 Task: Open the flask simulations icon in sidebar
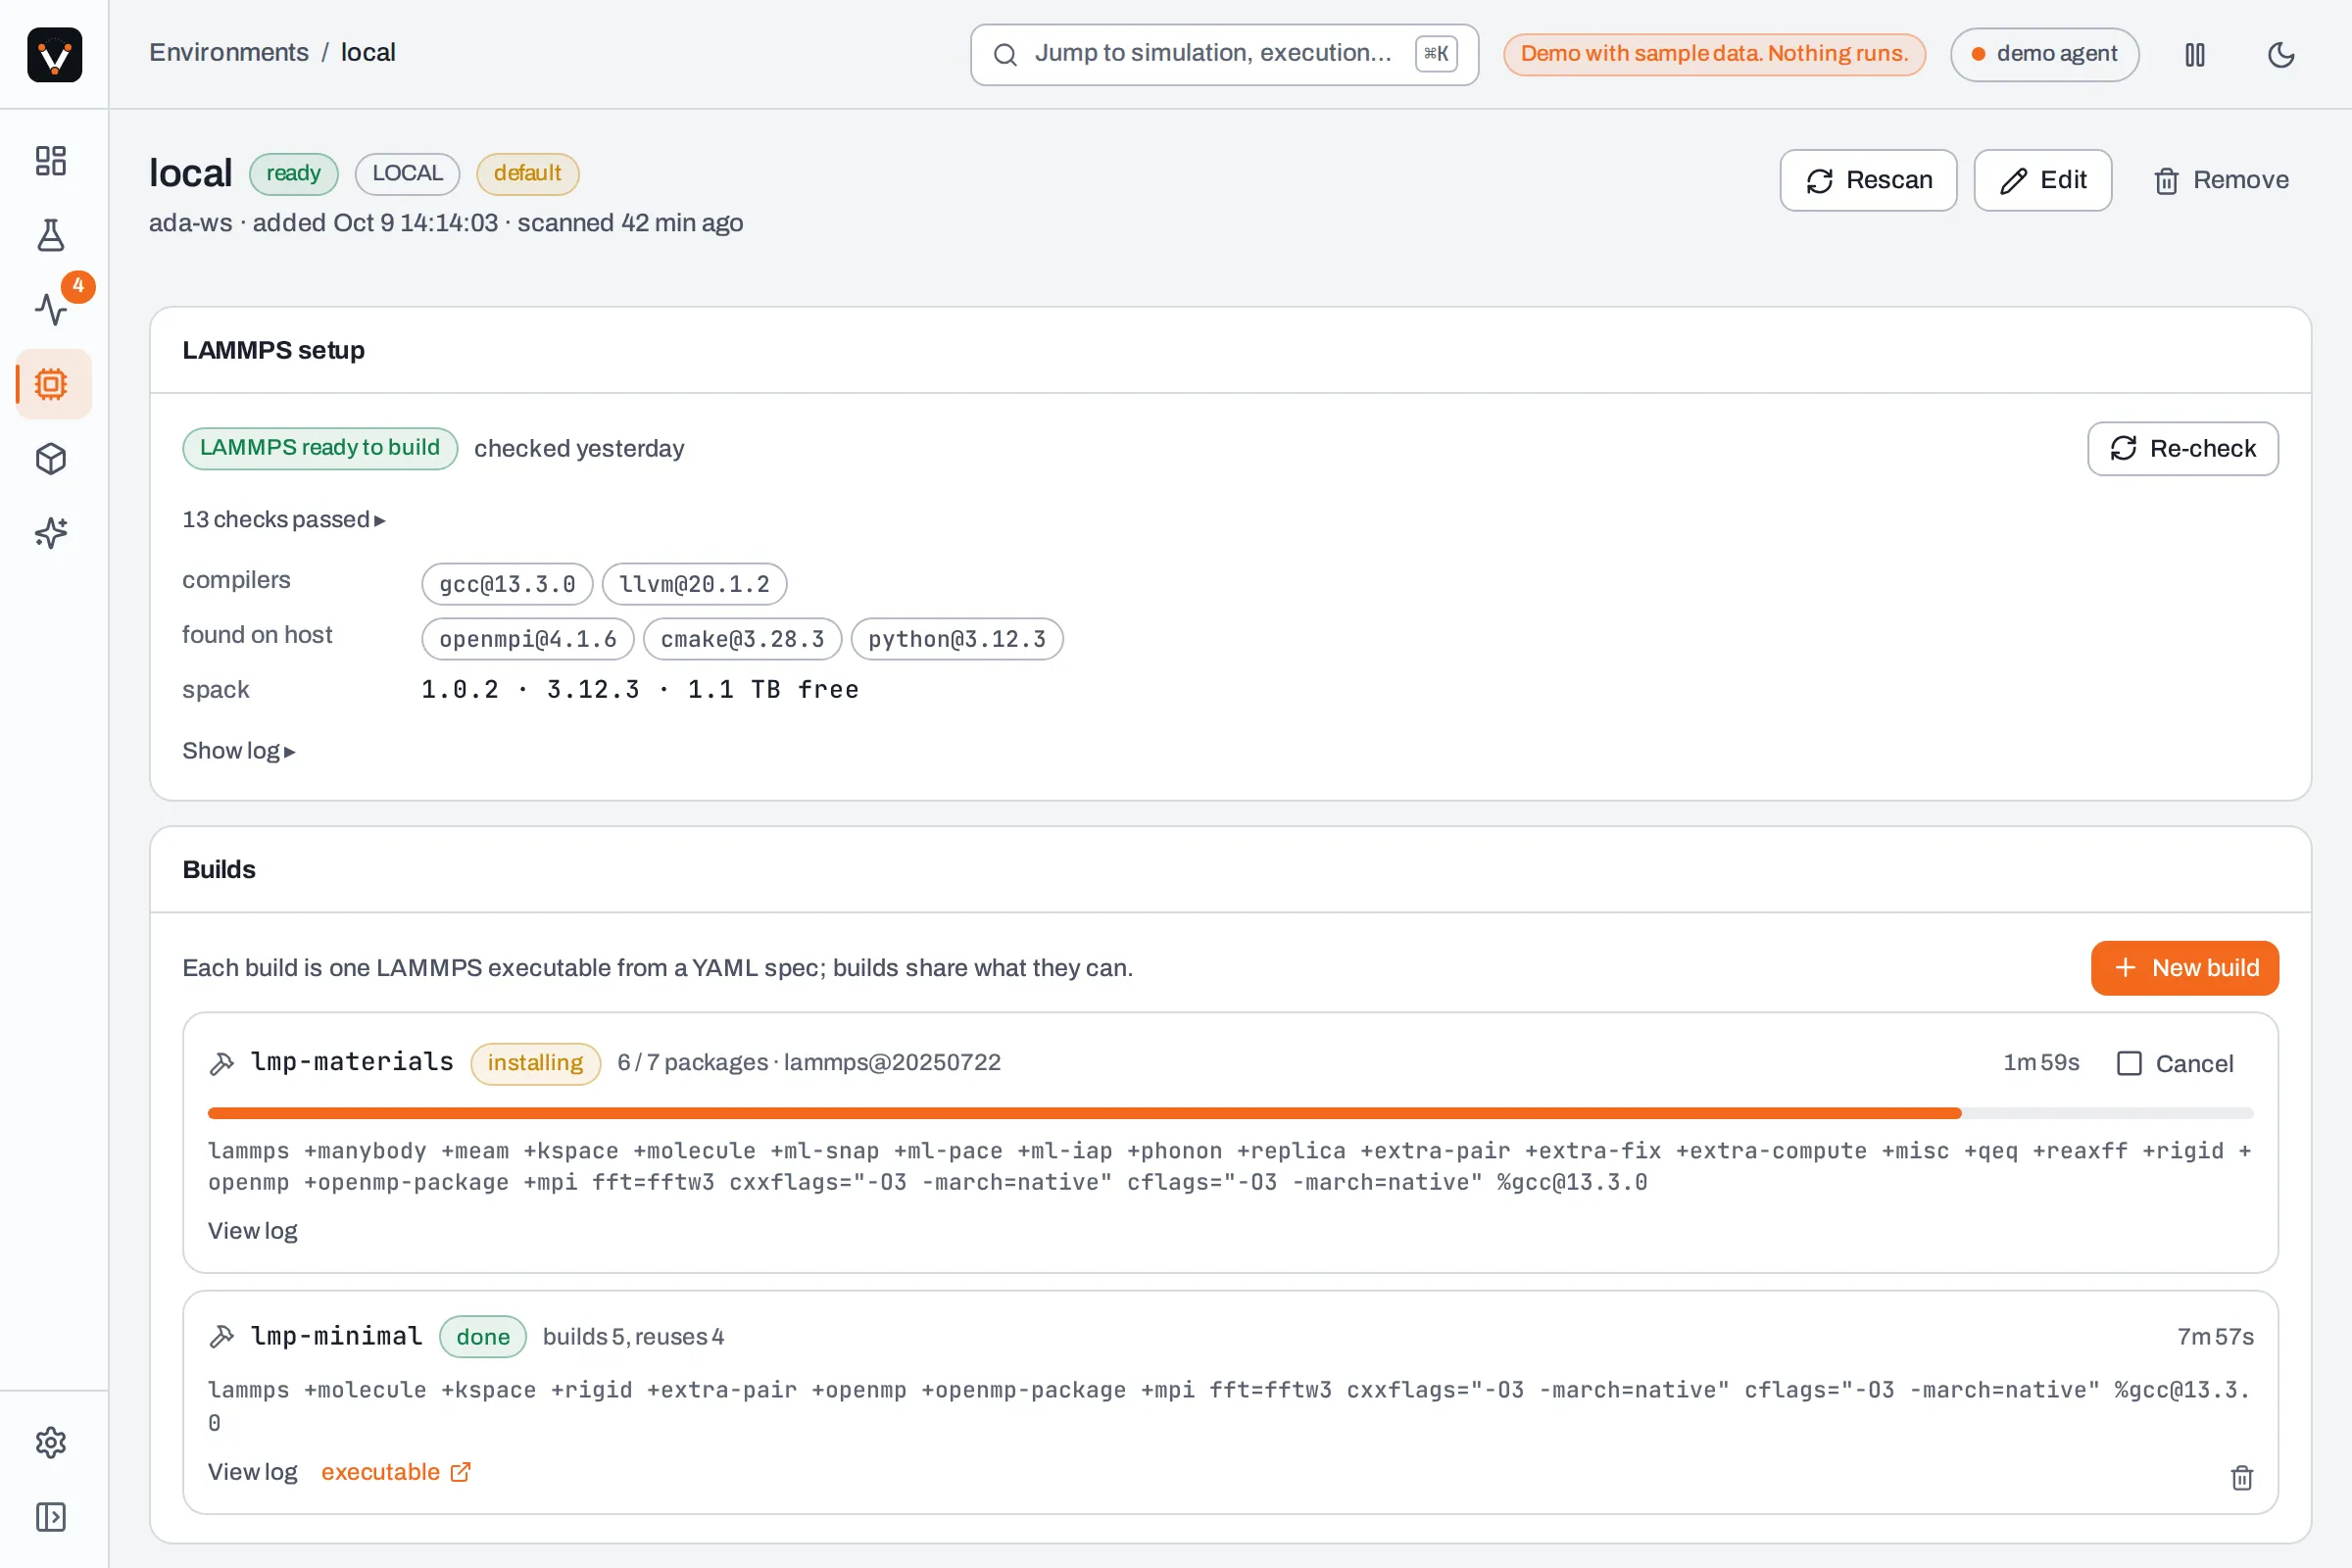(51, 235)
